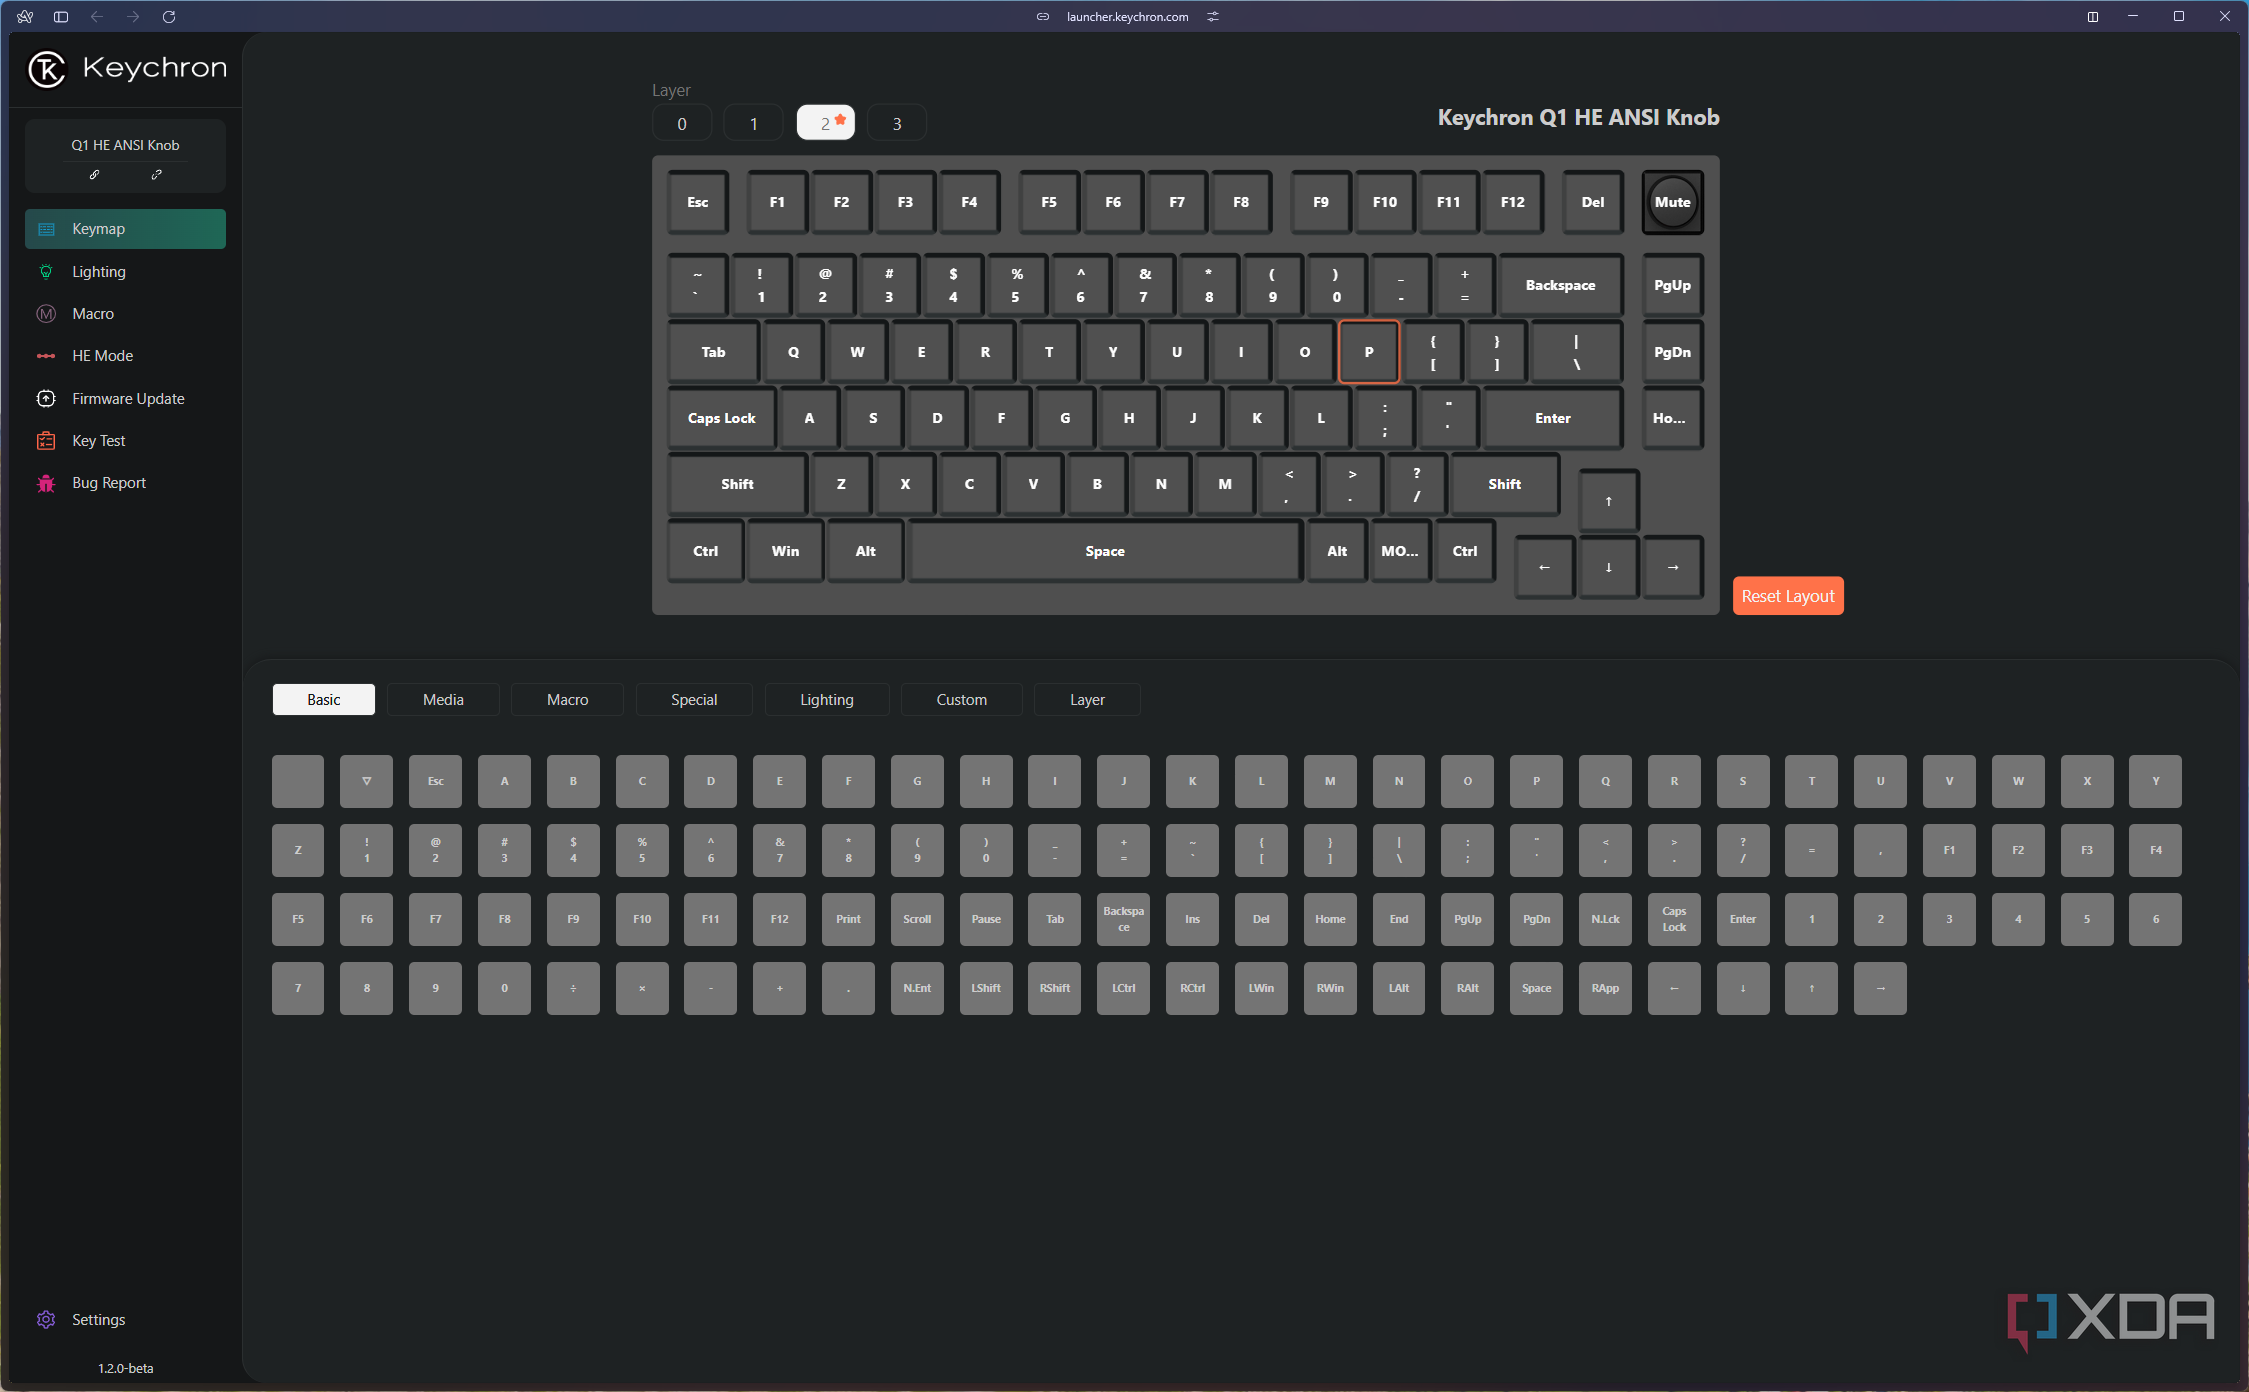Open the Lighting keycode tab
This screenshot has height=1392, width=2249.
coord(827,700)
